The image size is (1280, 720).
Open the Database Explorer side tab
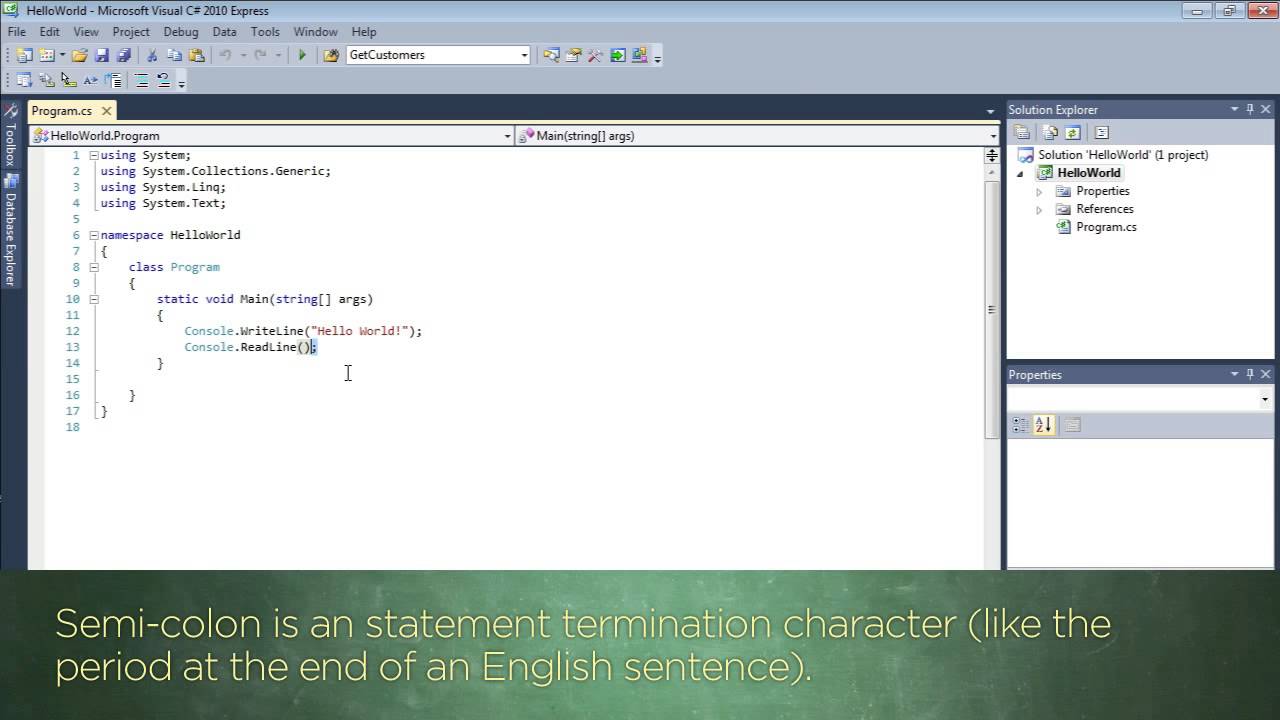10,230
